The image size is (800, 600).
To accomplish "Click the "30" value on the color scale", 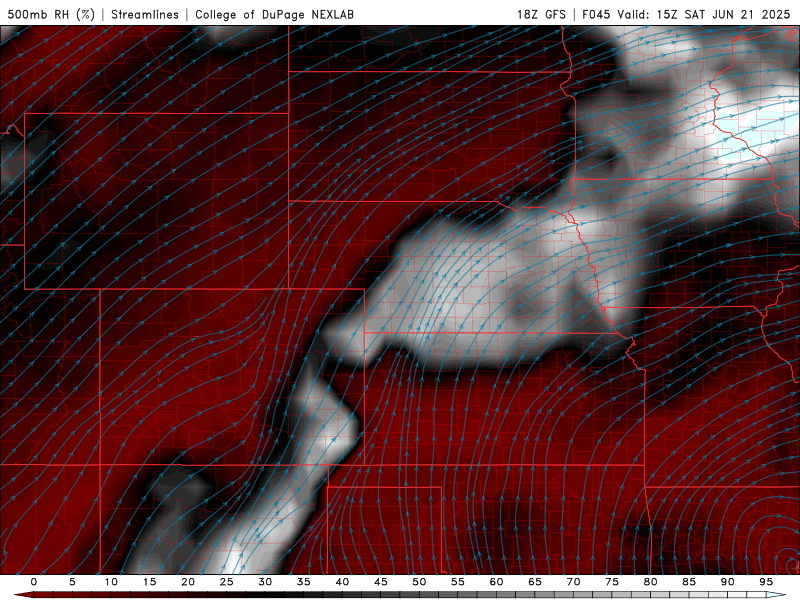I will [x=265, y=582].
